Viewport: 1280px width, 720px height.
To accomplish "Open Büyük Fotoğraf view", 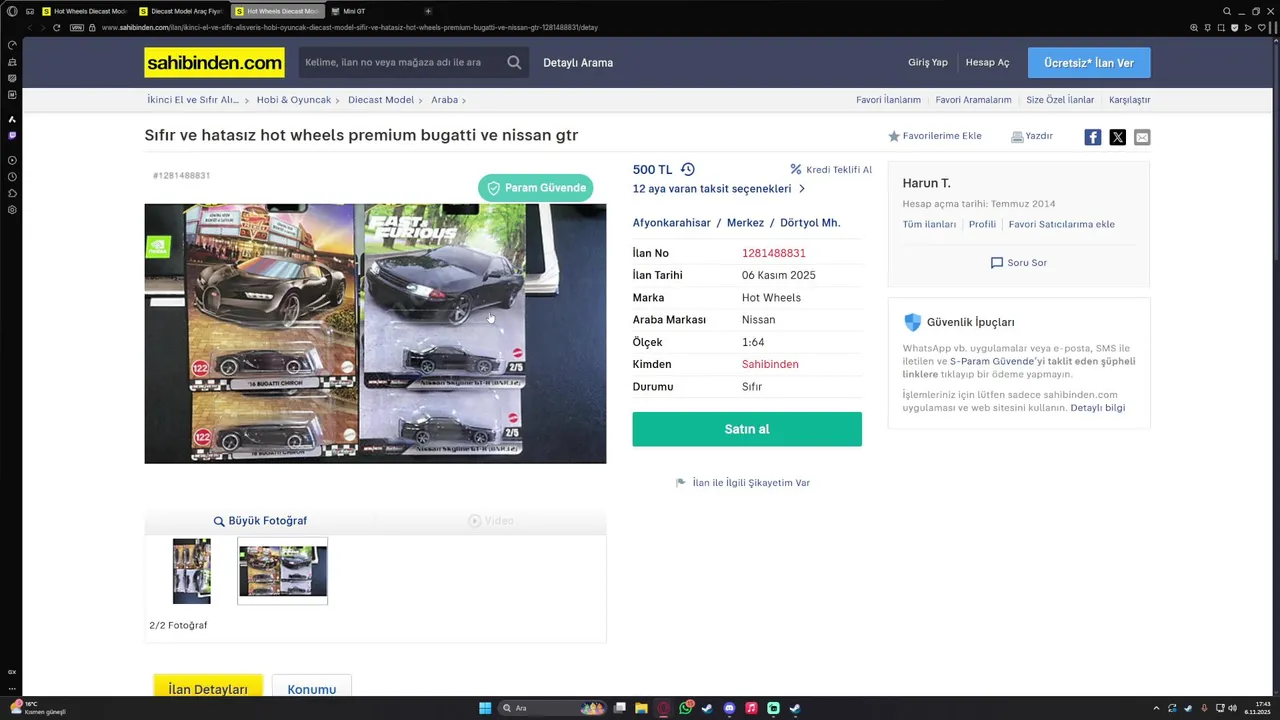I will click(x=260, y=521).
